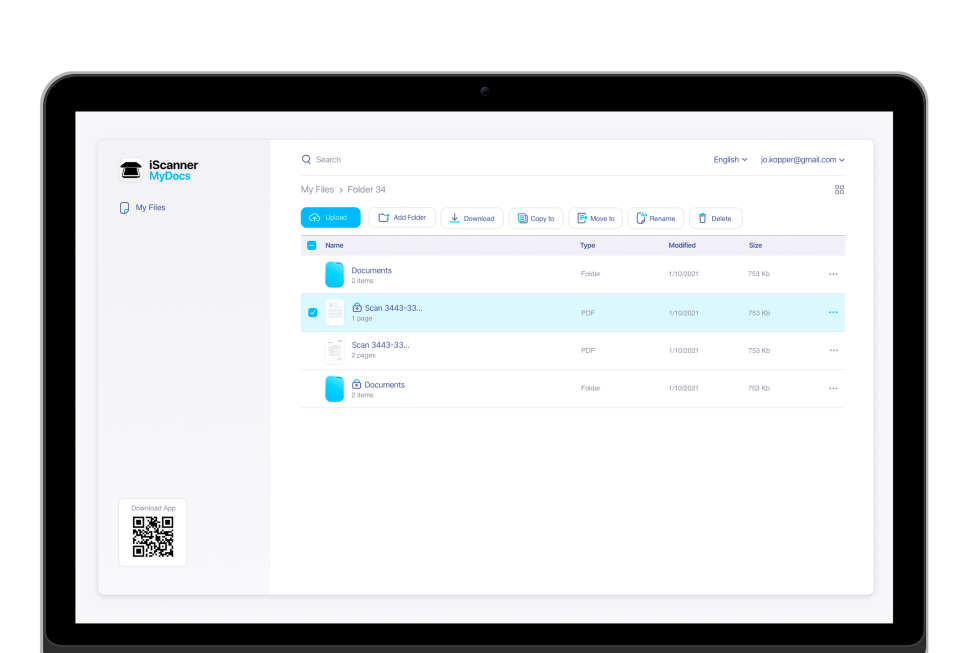This screenshot has width=980, height=653.
Task: Open the 2 pages Scan PDF thumbnail
Action: [334, 351]
